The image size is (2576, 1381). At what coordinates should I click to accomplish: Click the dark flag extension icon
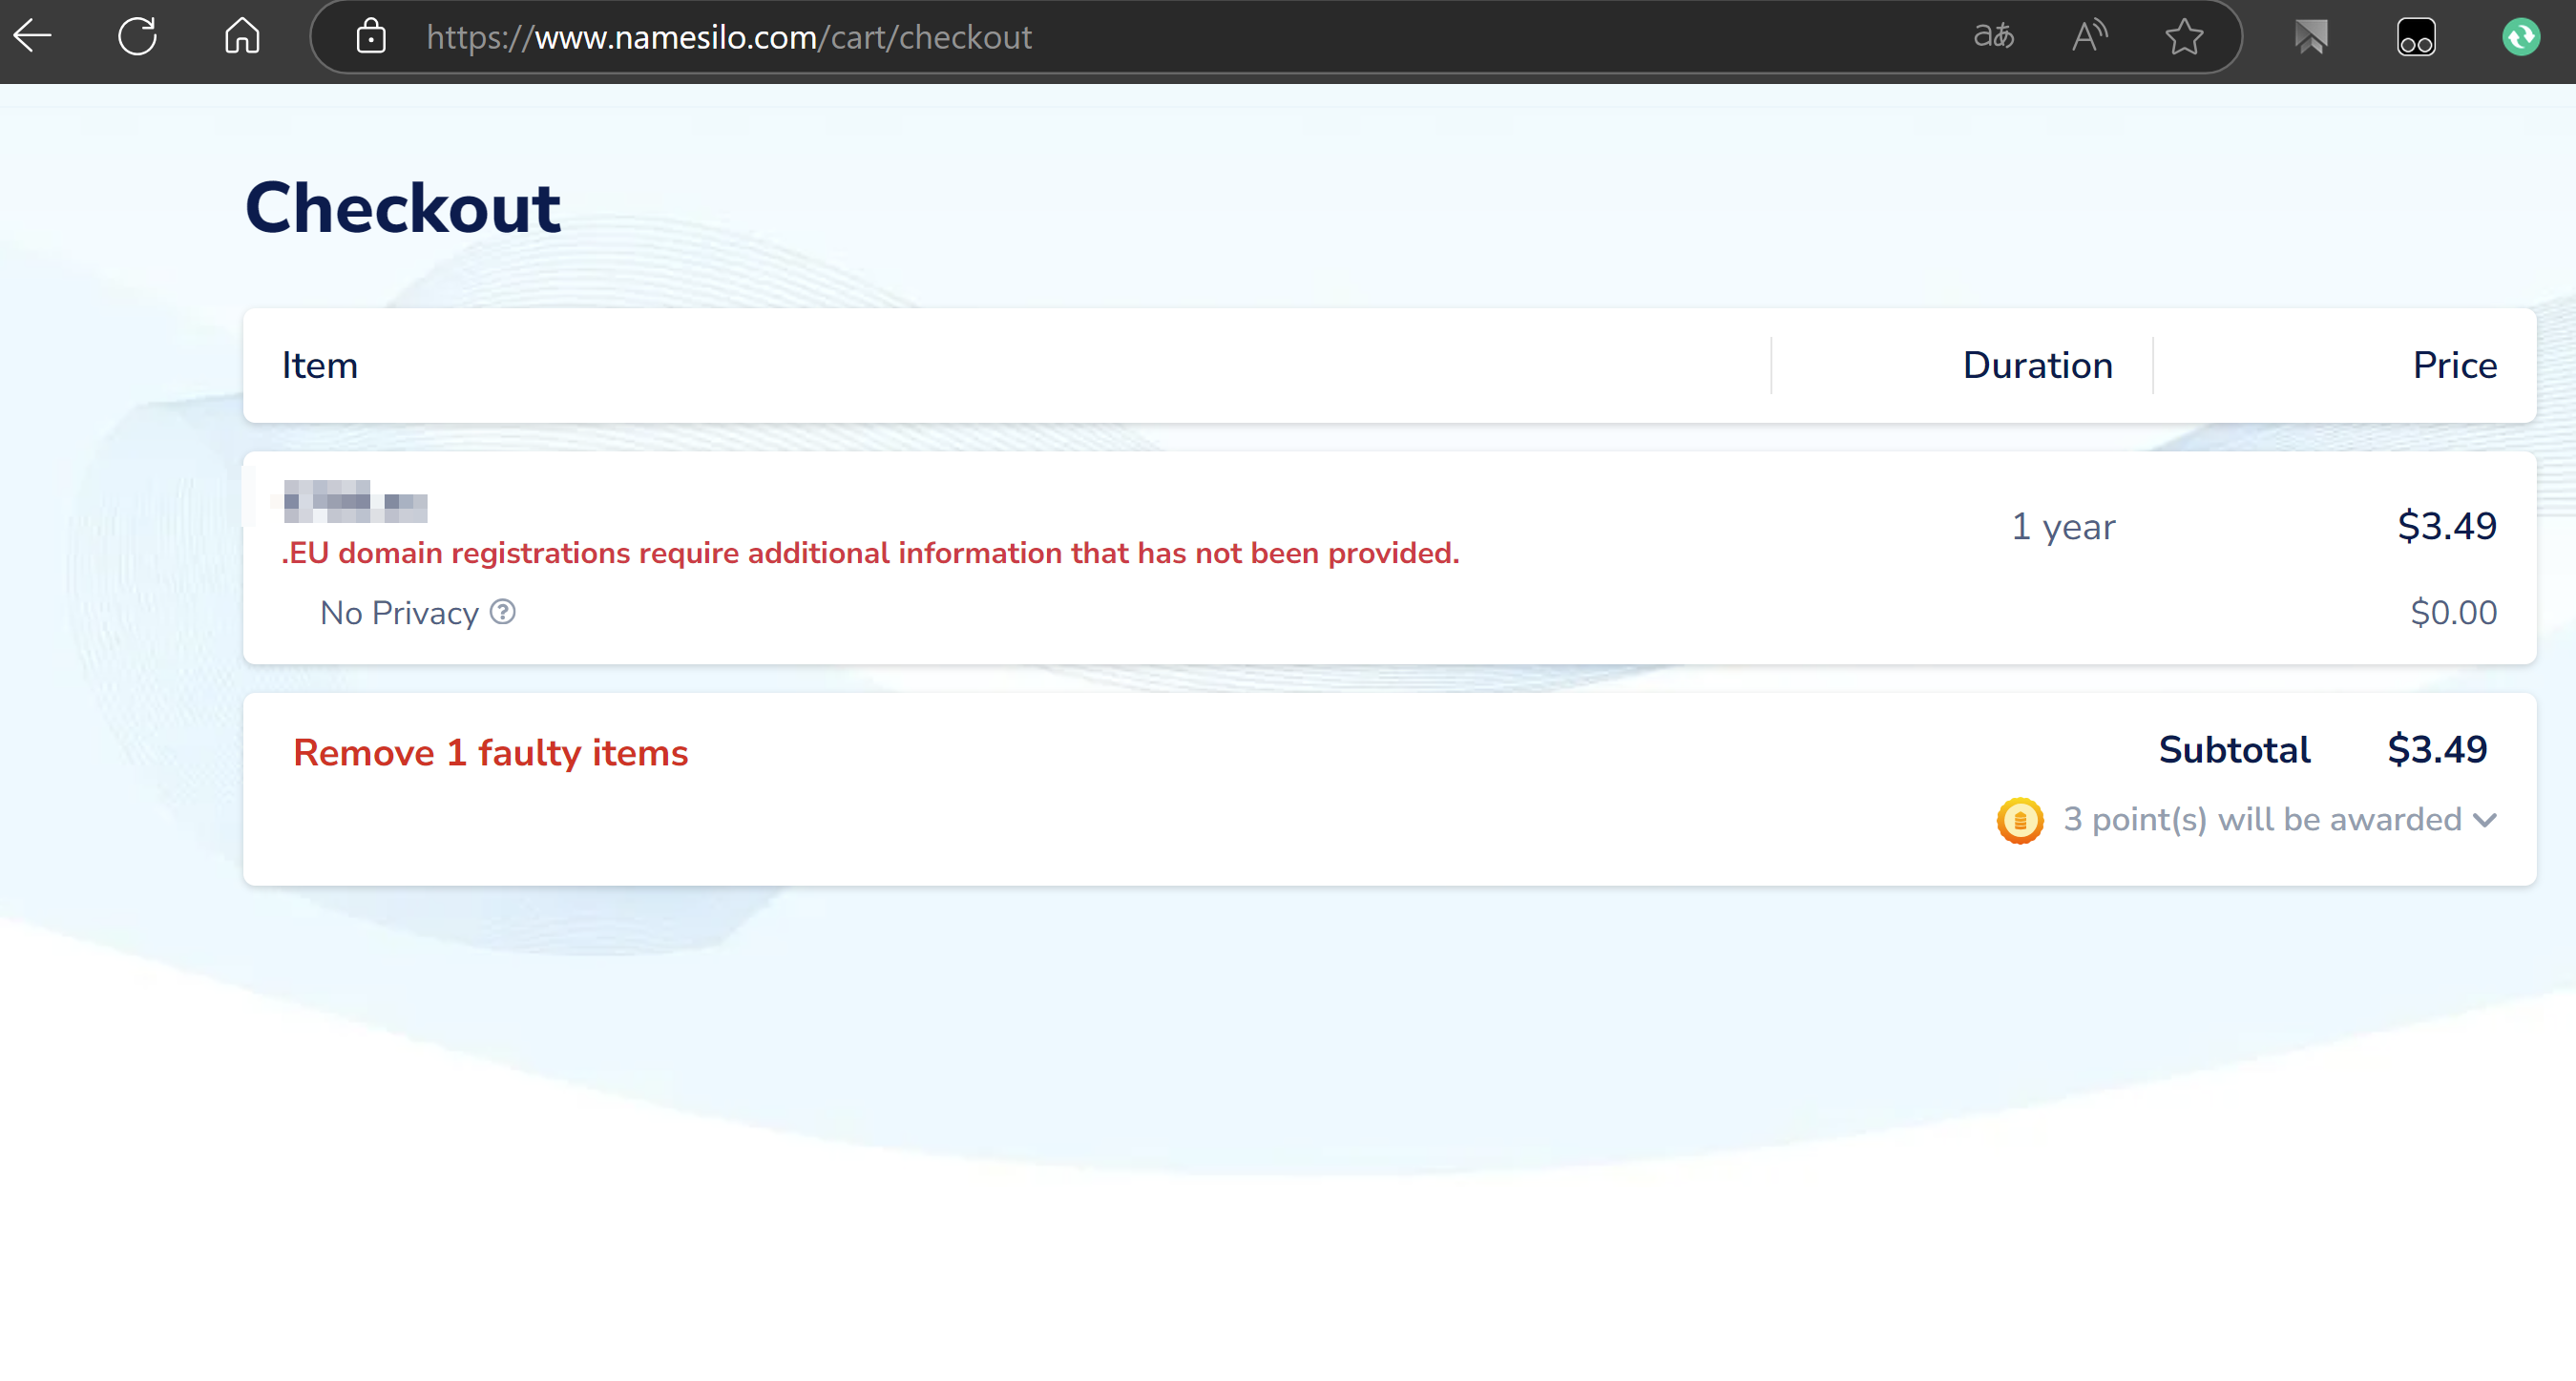[2310, 37]
